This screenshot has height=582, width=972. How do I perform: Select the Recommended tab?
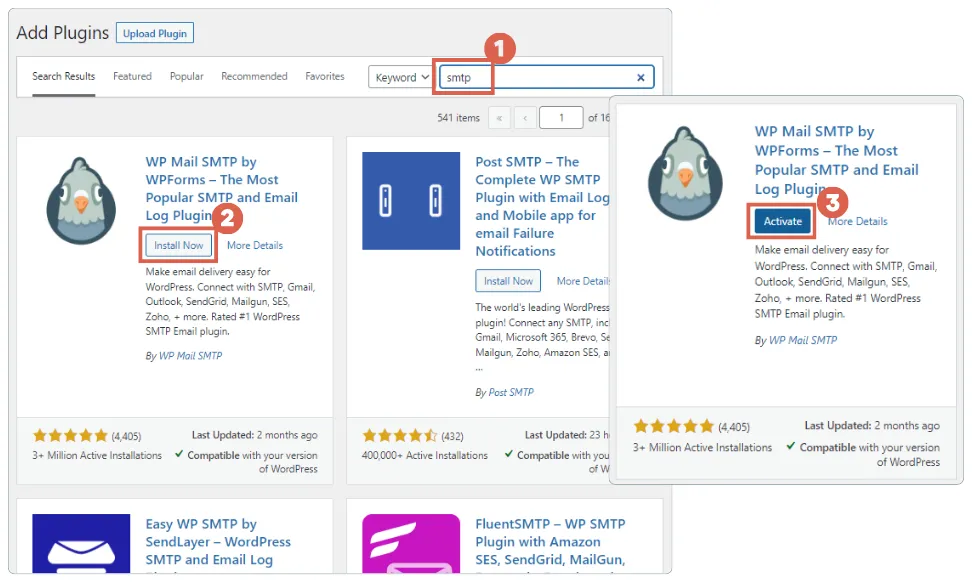pos(254,75)
